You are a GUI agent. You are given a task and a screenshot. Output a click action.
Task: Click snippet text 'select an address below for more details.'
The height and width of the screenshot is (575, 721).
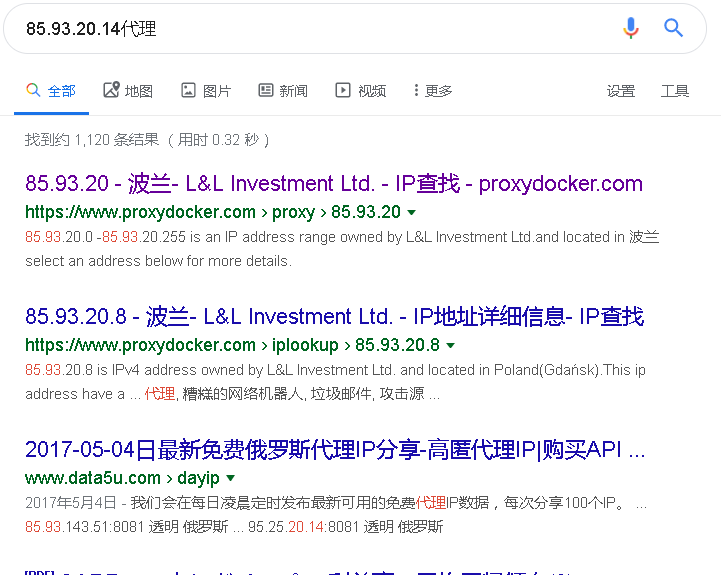coord(158,261)
